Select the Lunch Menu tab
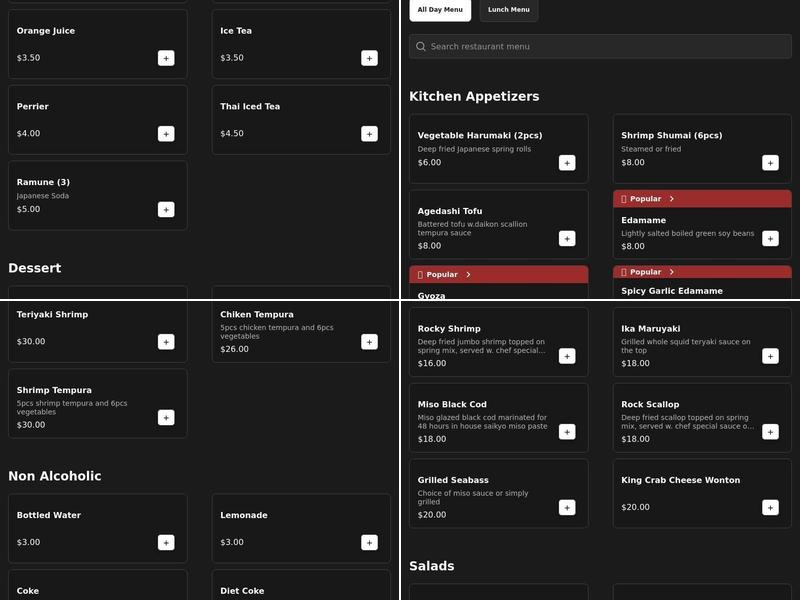Screen dimensions: 800x600 click(509, 10)
